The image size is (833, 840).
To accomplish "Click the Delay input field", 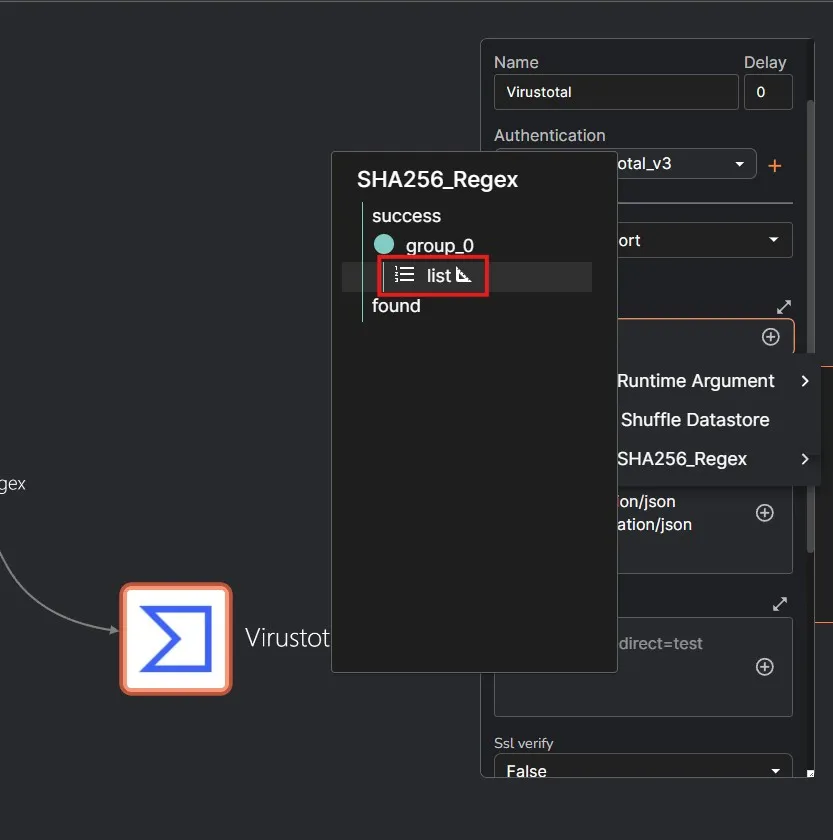I will 767,92.
